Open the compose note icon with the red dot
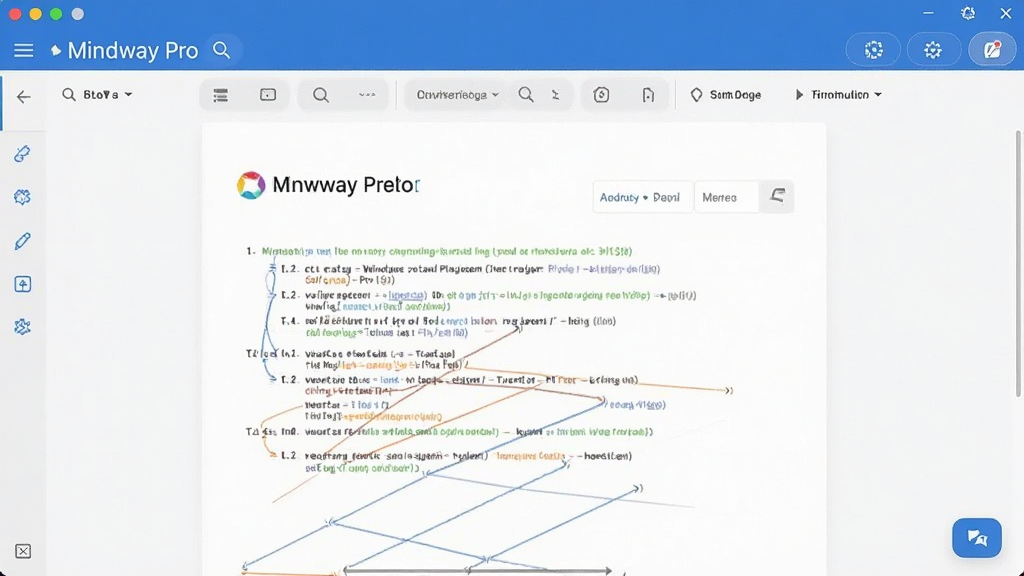 992,50
